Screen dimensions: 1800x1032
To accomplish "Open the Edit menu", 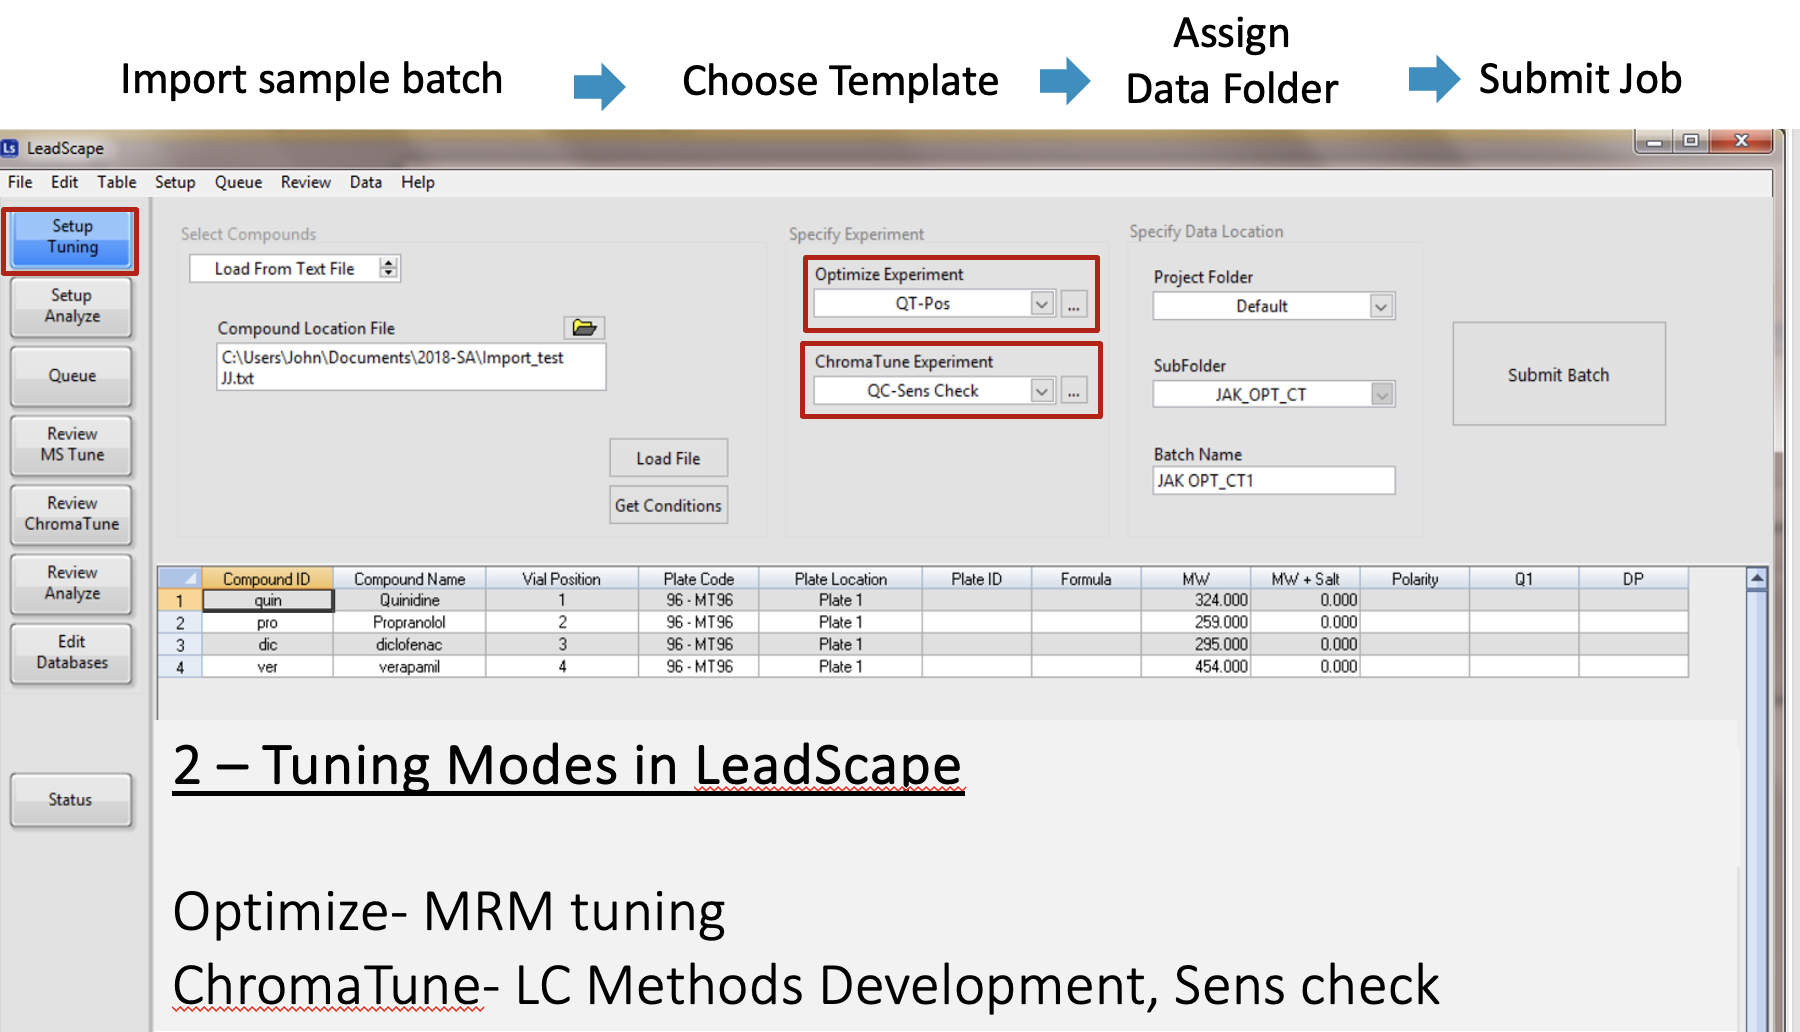I will [x=64, y=182].
